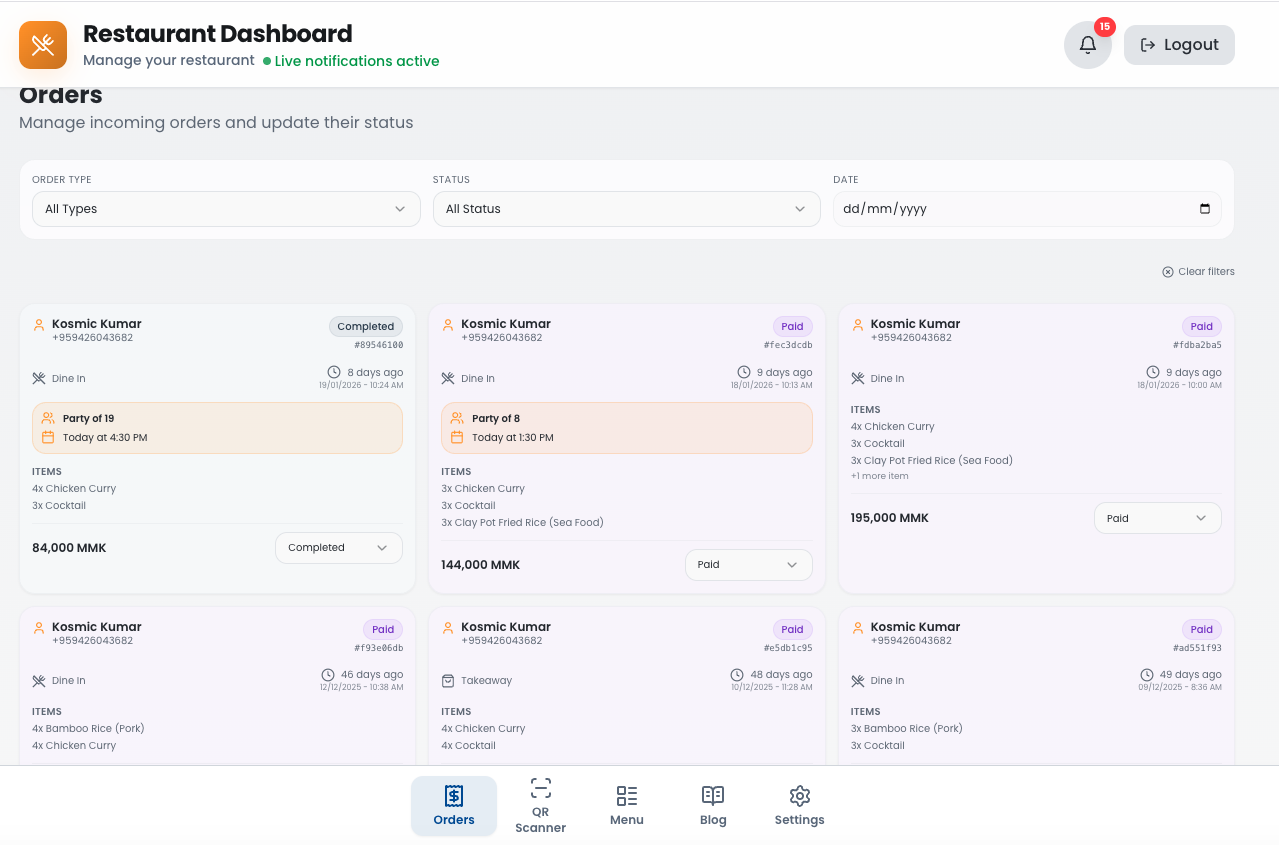The height and width of the screenshot is (845, 1279).
Task: Open the Blog section in bottom navigation
Action: coord(712,805)
